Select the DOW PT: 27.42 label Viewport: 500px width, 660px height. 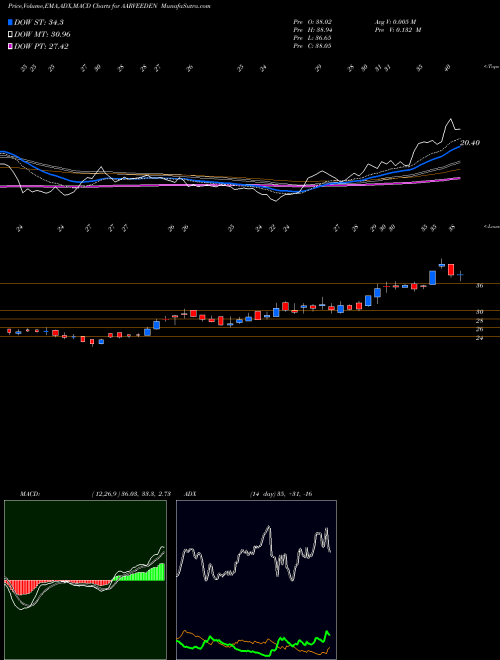click(x=41, y=47)
